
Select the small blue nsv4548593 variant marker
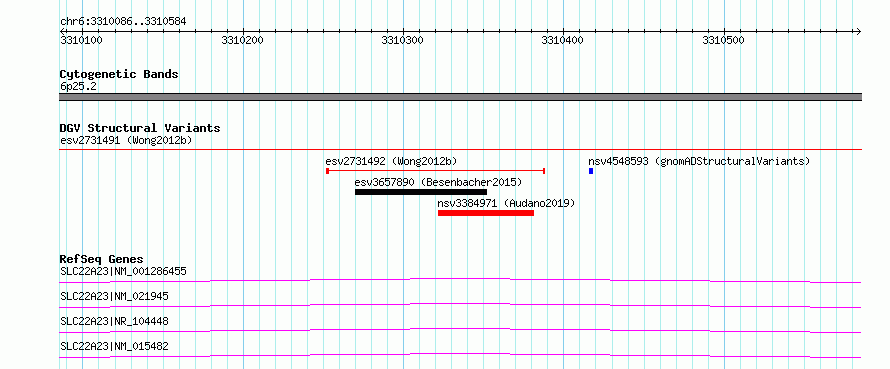click(x=591, y=171)
